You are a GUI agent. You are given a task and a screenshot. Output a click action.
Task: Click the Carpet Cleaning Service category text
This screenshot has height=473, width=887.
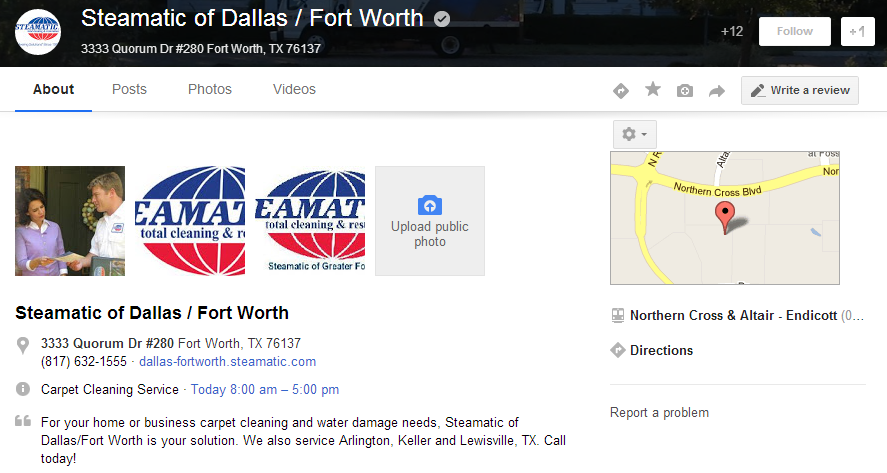click(x=110, y=389)
